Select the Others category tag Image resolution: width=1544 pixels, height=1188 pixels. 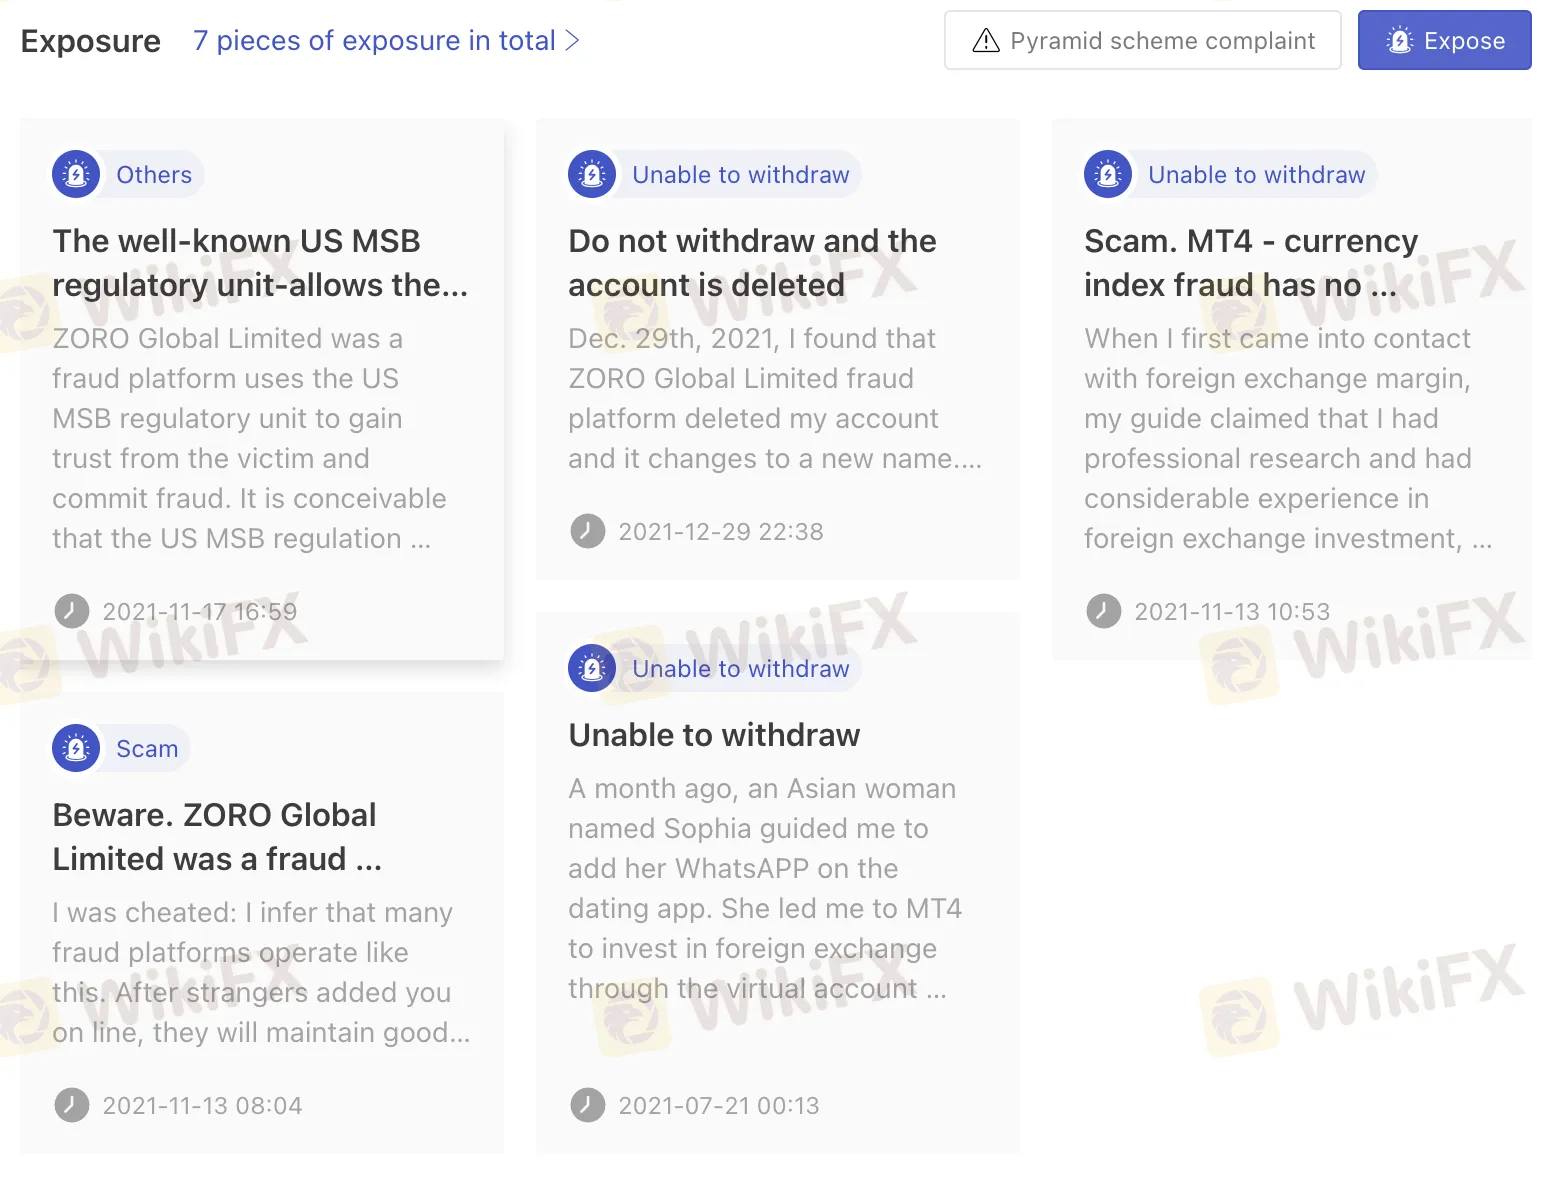point(154,175)
